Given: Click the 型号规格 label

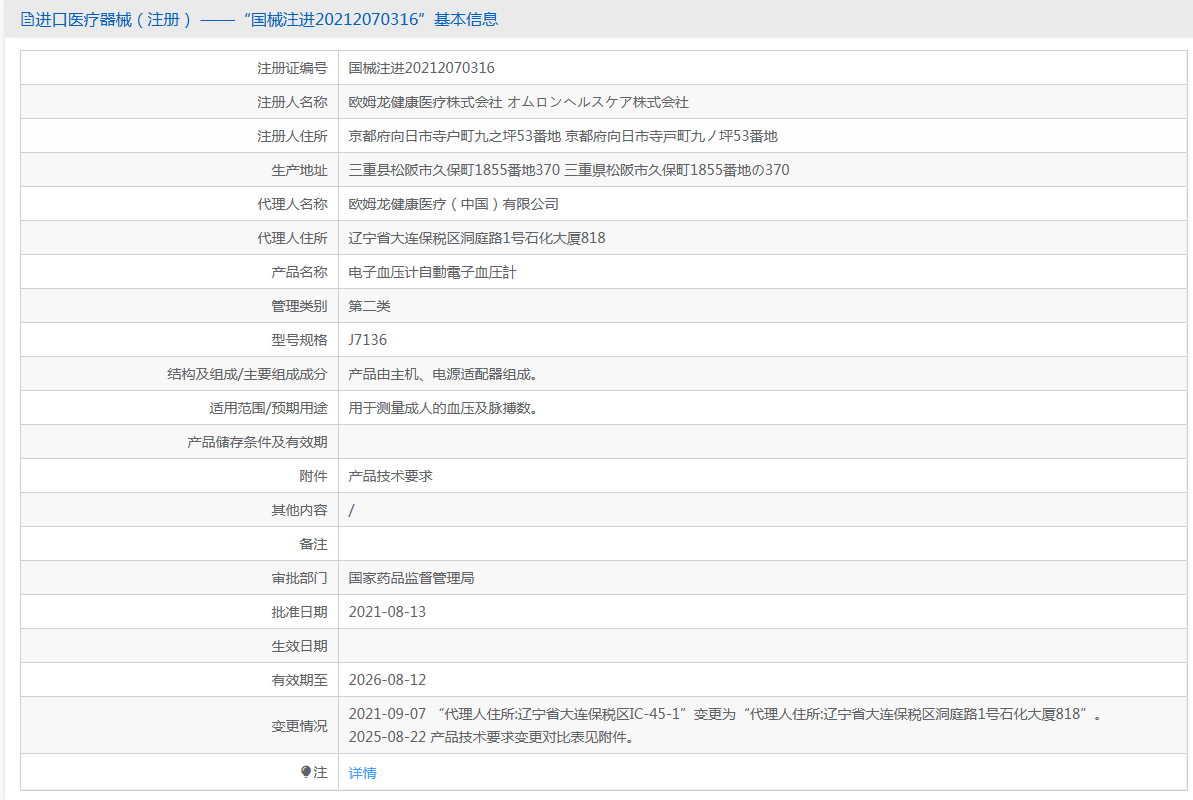Looking at the screenshot, I should 299,339.
